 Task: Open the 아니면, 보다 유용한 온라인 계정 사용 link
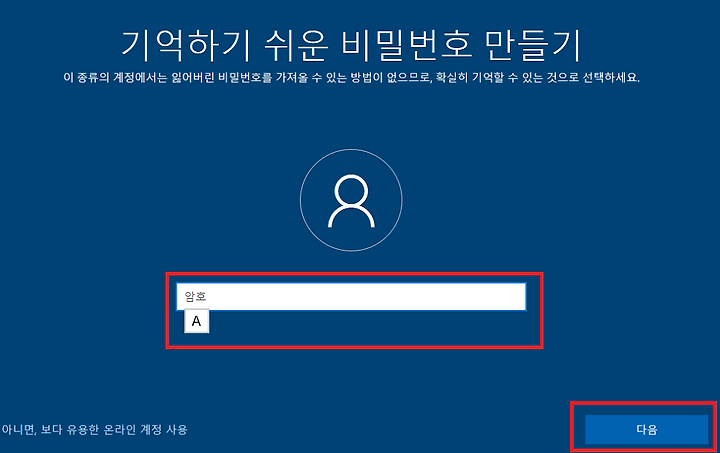click(x=95, y=430)
